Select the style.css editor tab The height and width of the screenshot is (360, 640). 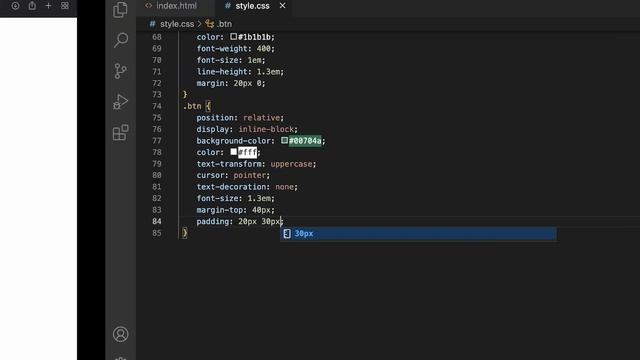[x=252, y=6]
